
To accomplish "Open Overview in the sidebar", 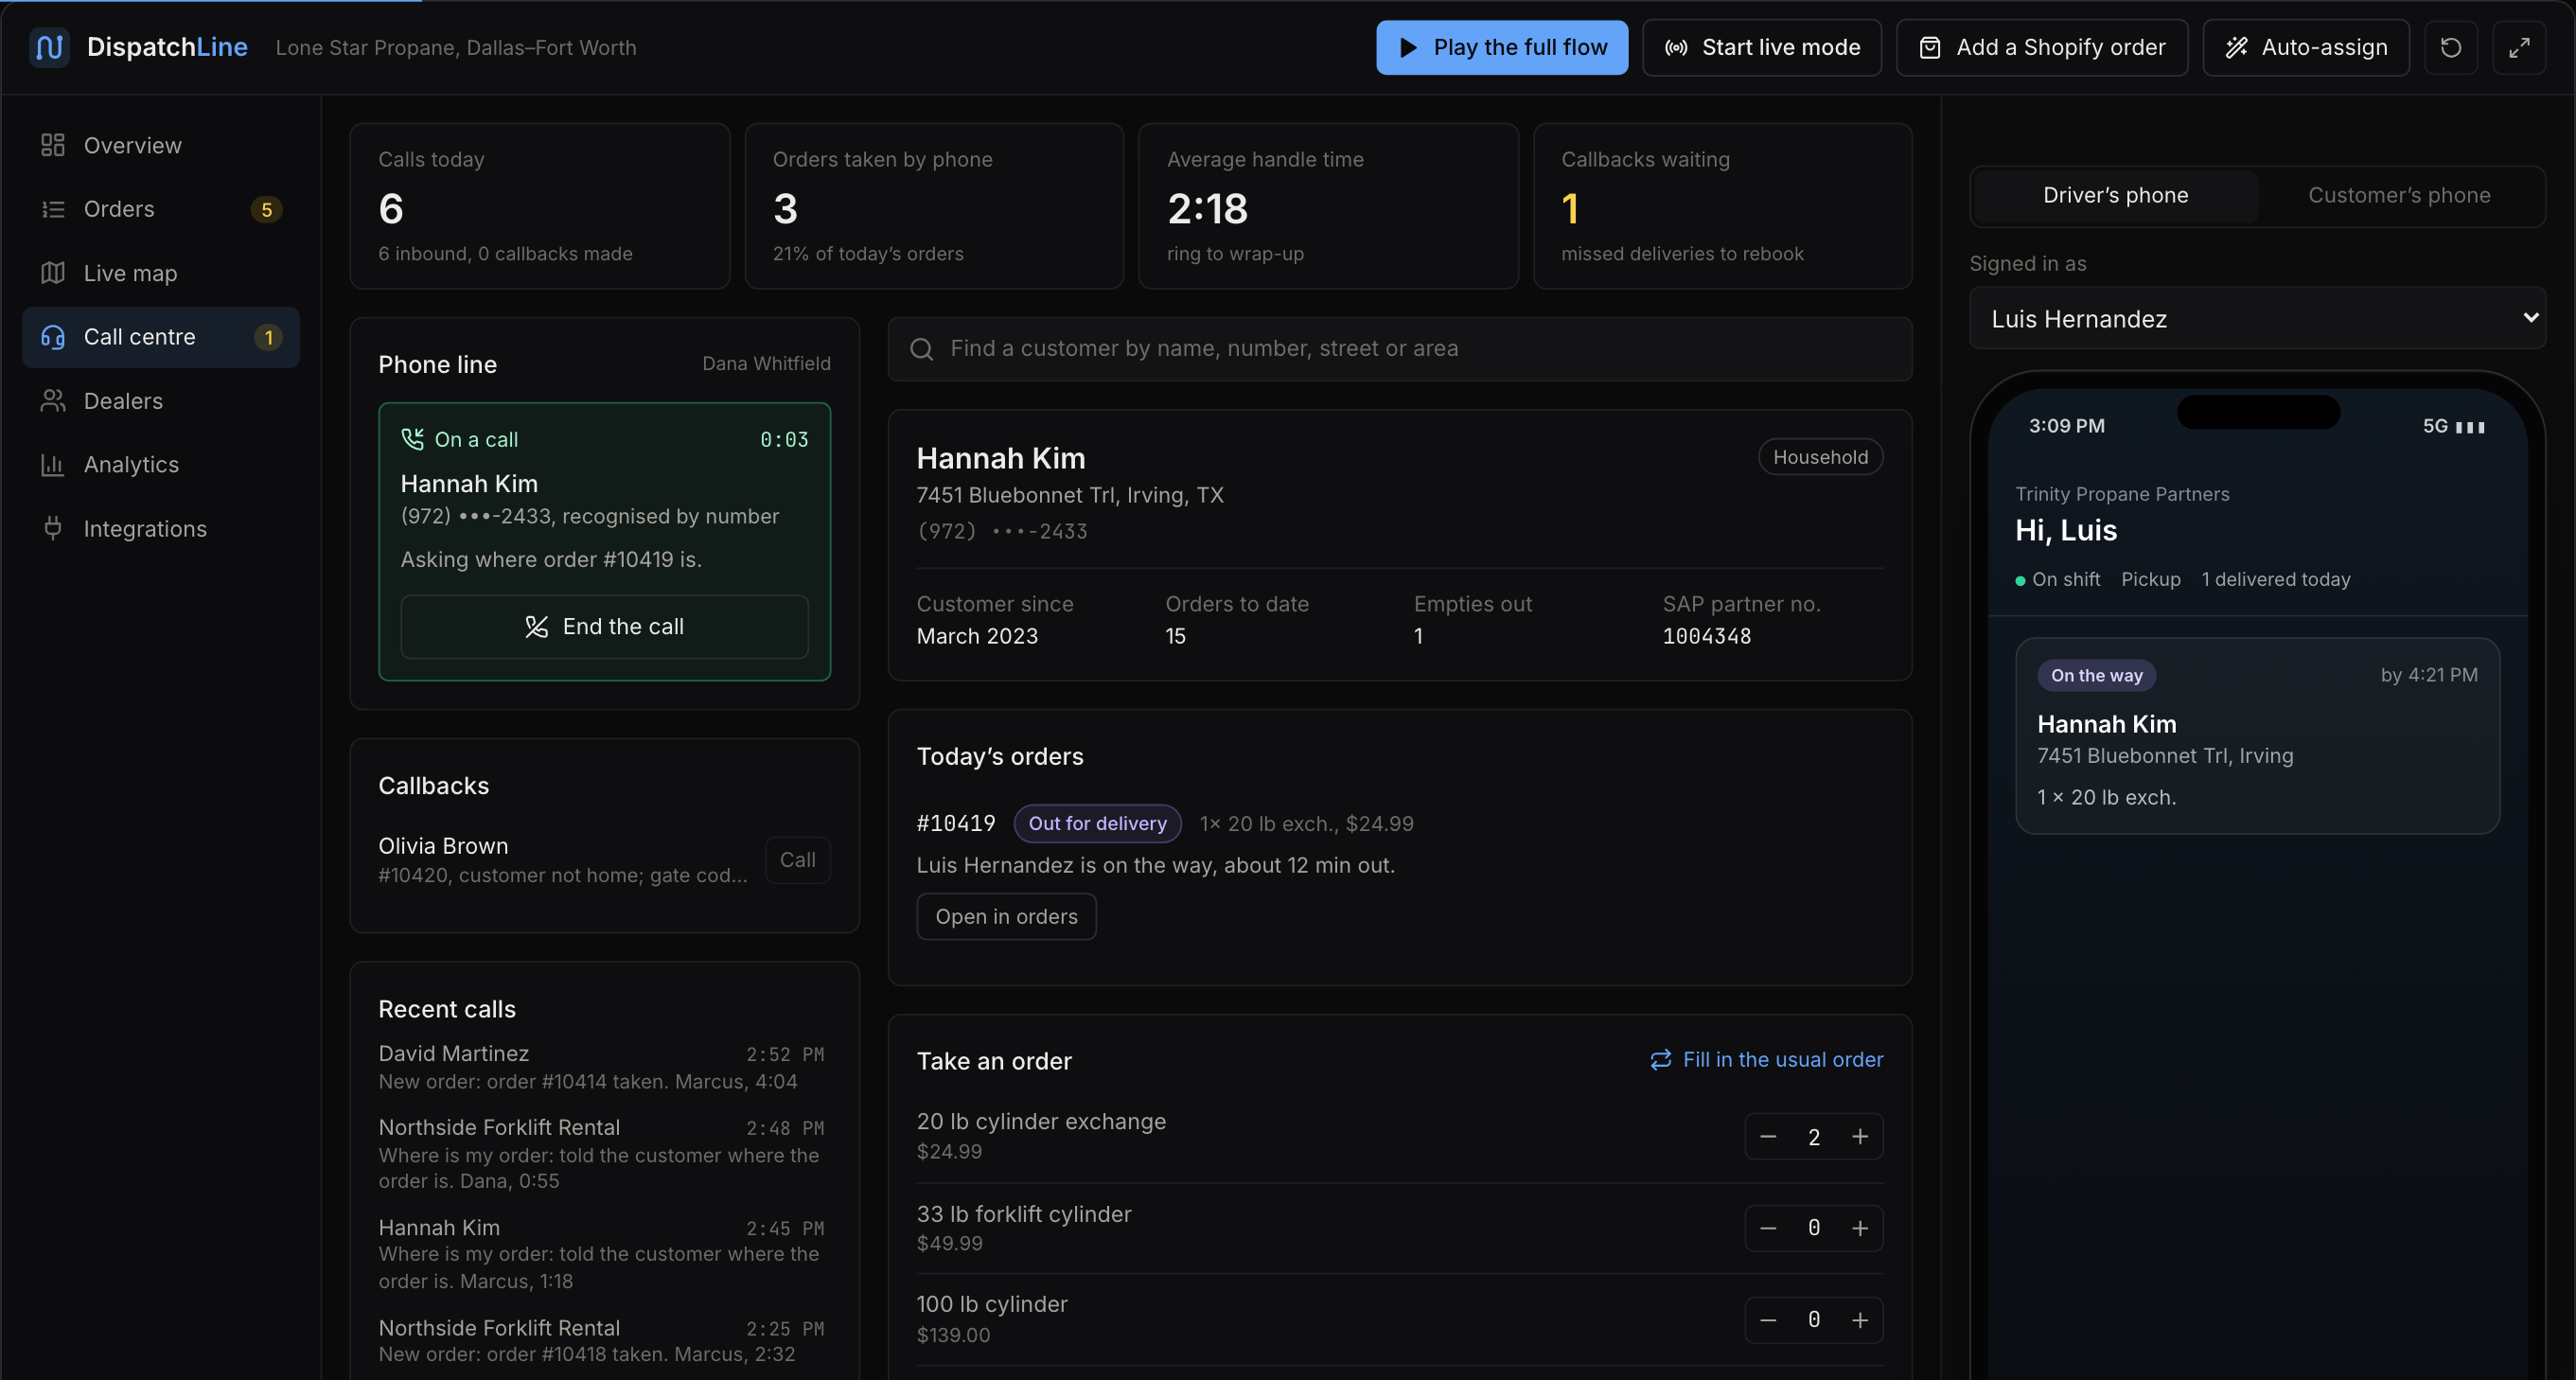I will pyautogui.click(x=161, y=145).
